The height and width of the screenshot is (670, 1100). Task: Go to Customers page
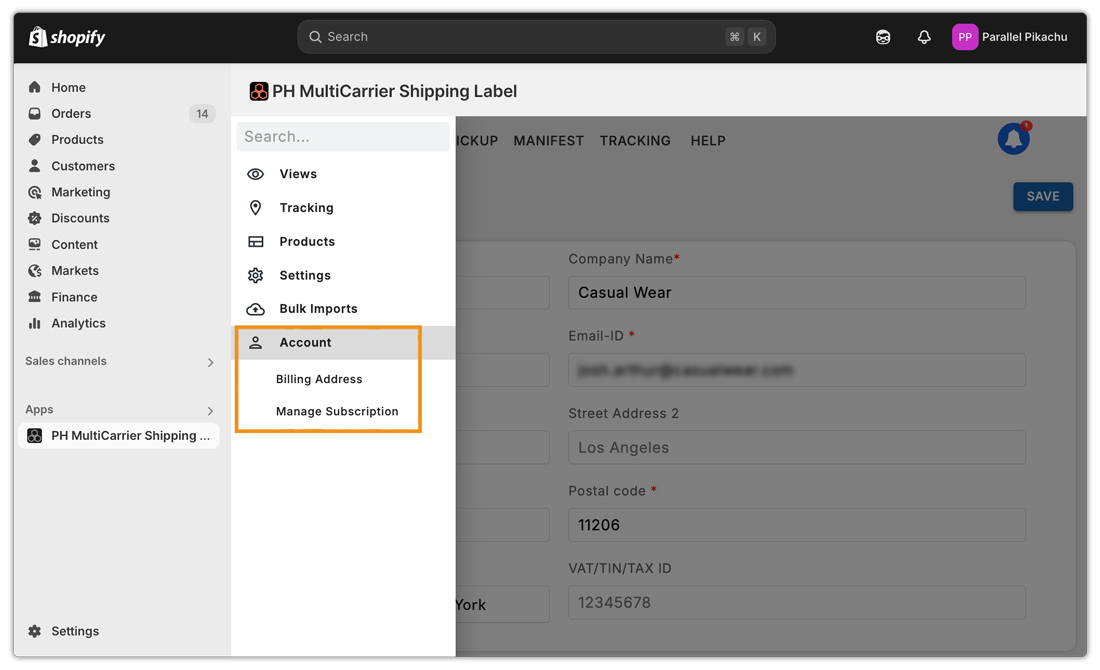coord(83,166)
